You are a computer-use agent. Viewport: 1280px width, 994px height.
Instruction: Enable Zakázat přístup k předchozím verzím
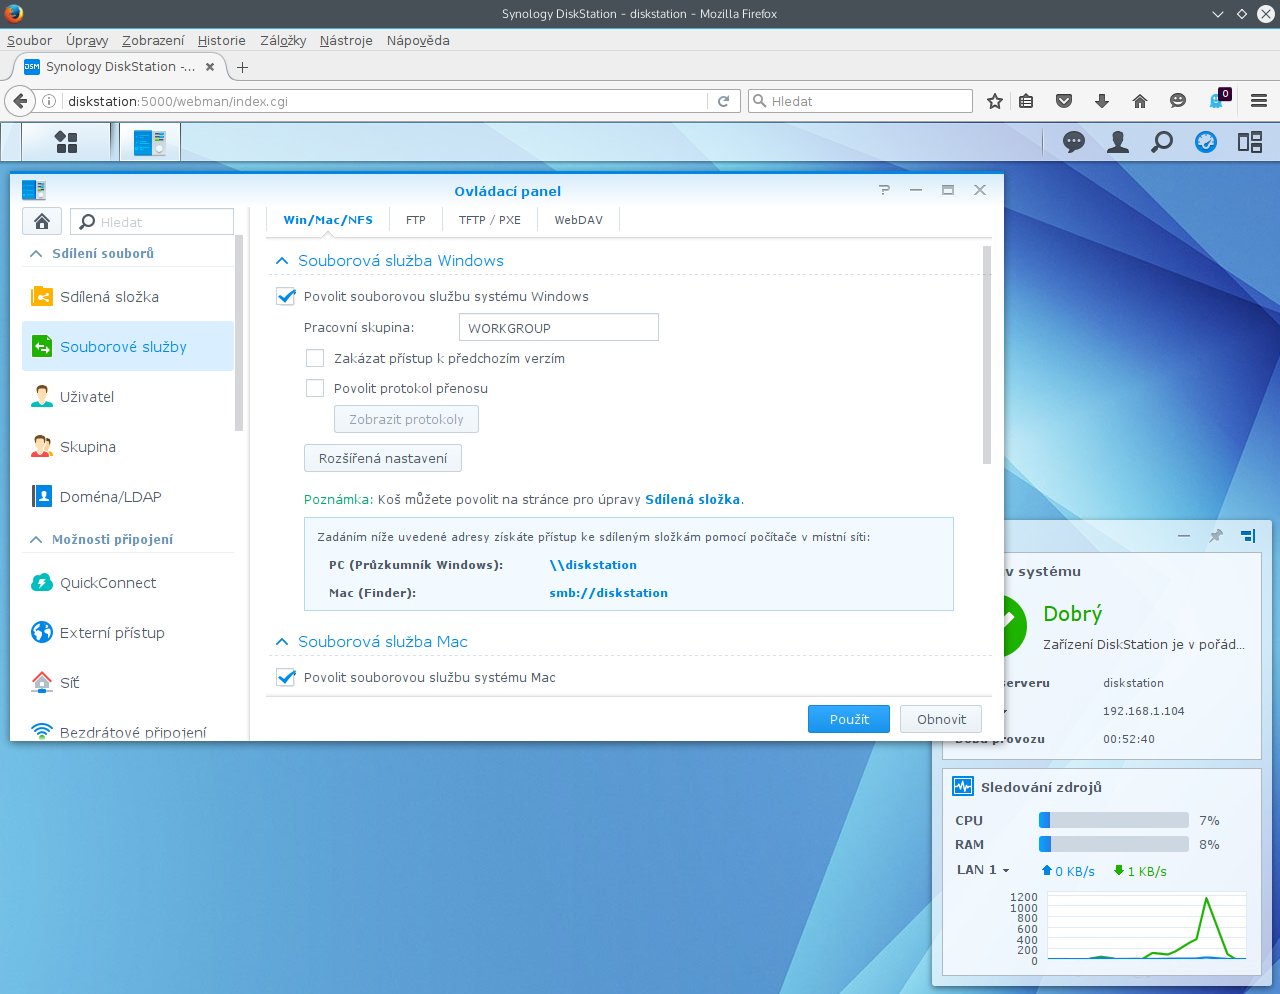pos(315,358)
